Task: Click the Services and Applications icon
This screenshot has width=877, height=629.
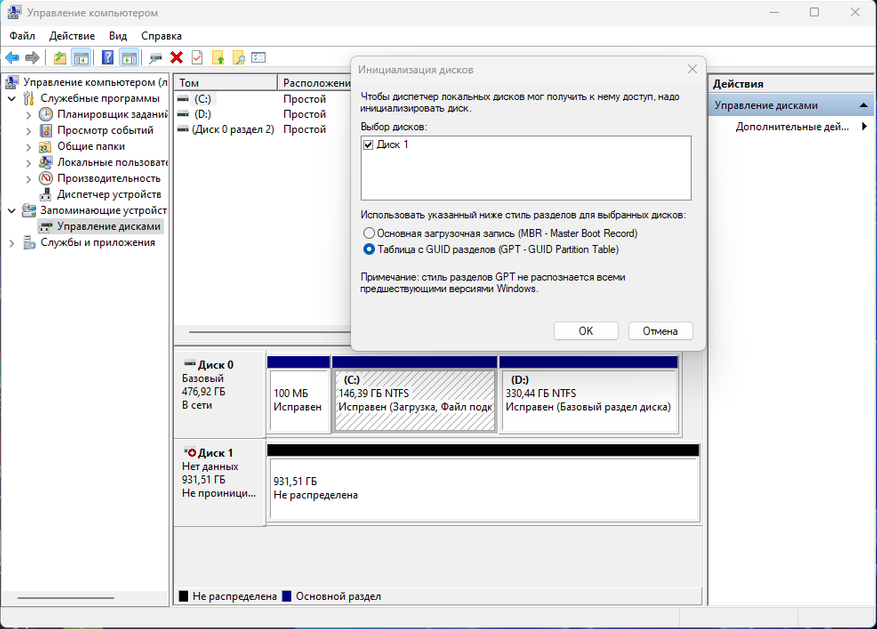Action: (29, 243)
